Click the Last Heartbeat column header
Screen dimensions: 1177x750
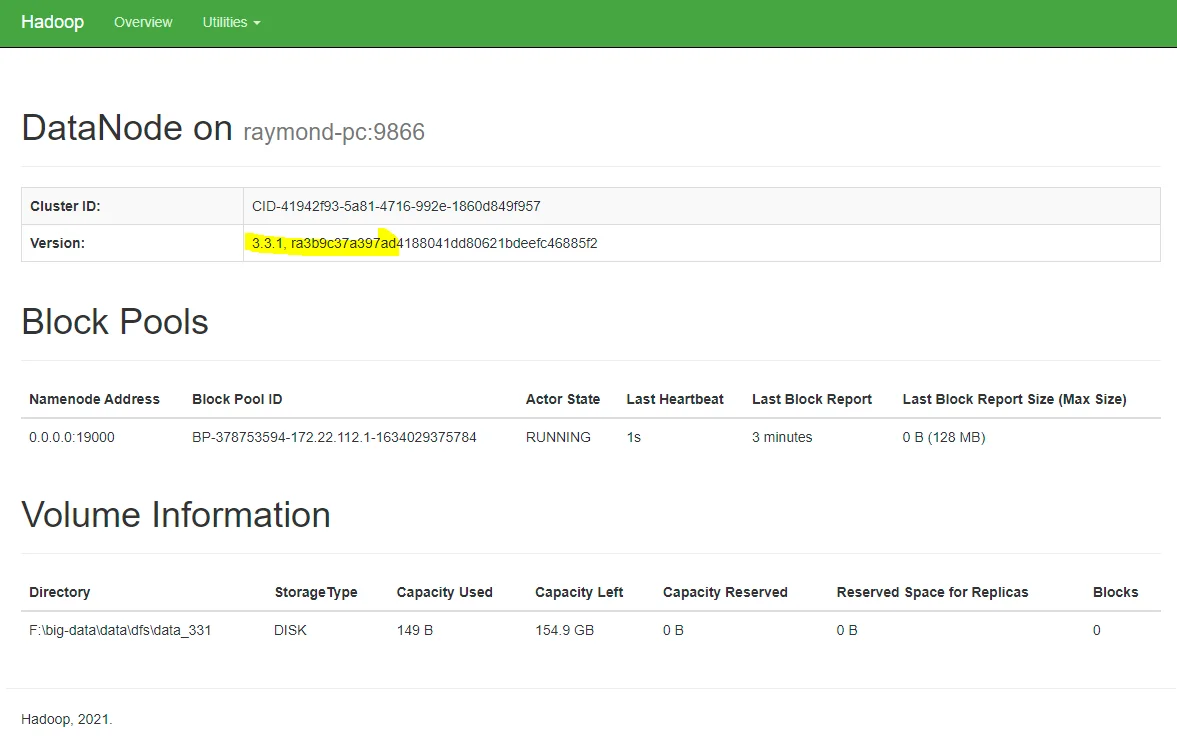(x=675, y=399)
